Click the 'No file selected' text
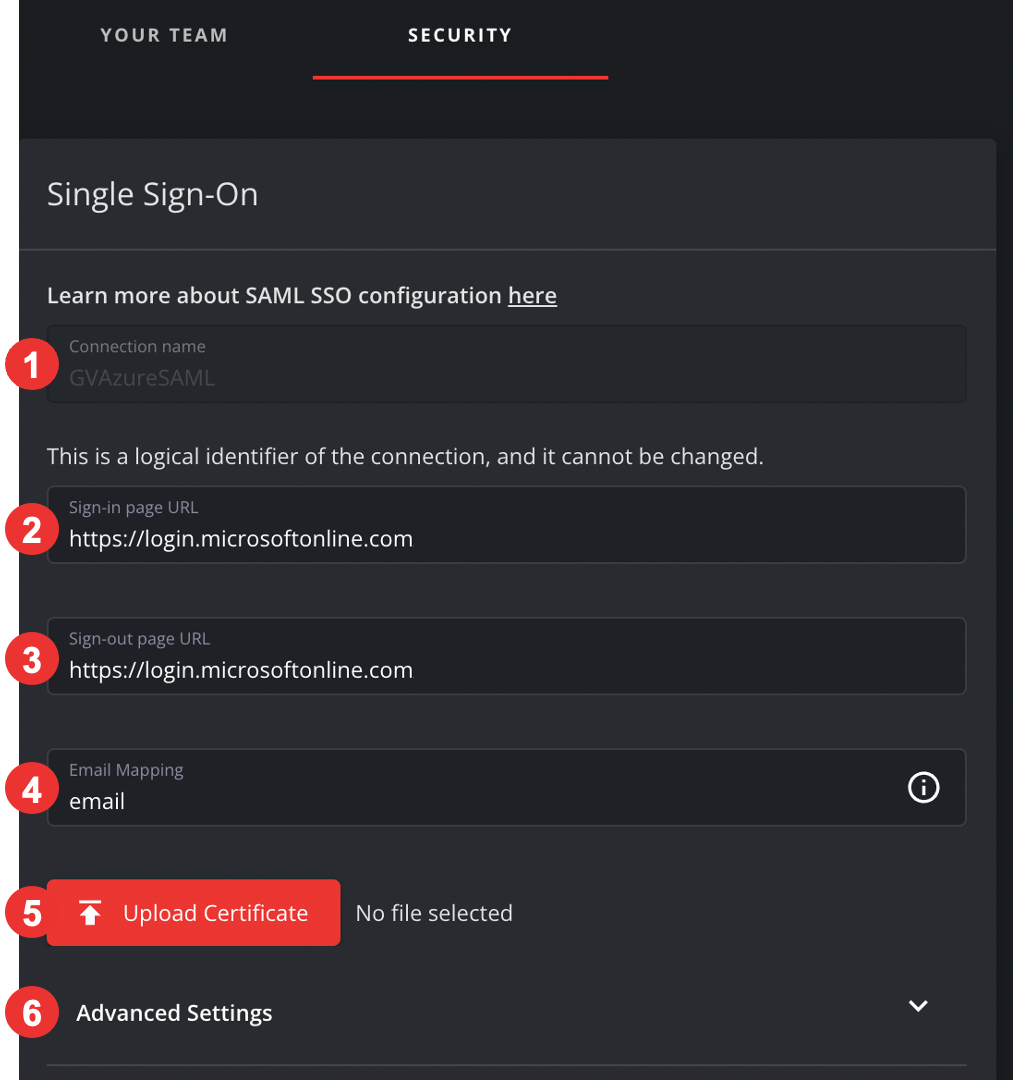Screen dimensions: 1014x1080 pyautogui.click(x=434, y=913)
